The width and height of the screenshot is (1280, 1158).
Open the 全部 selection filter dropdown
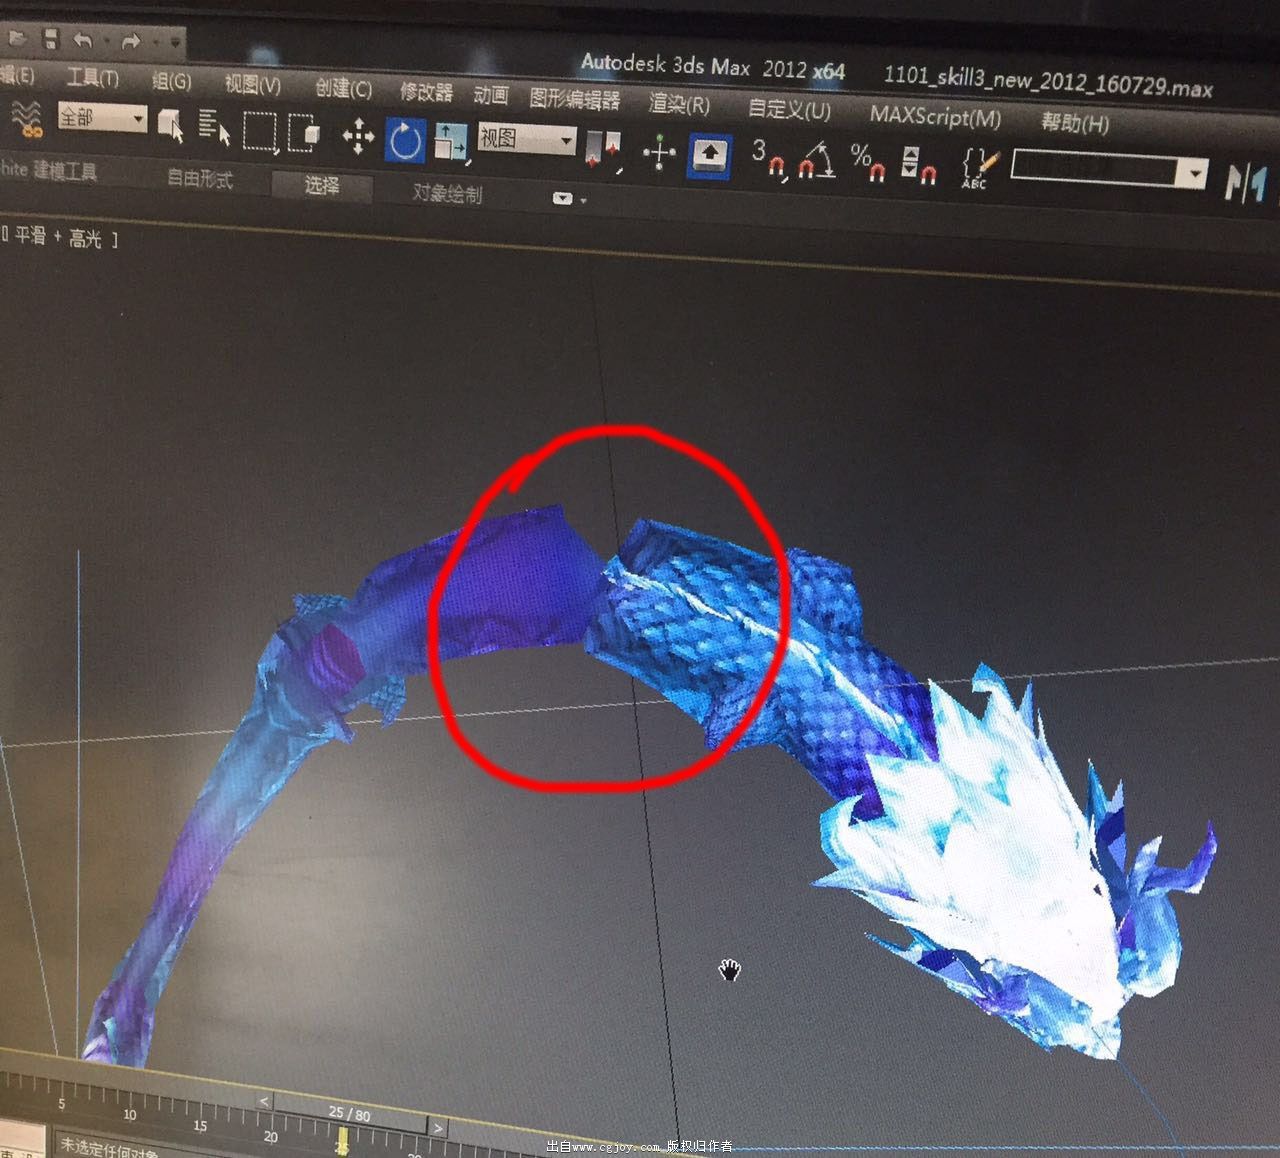pyautogui.click(x=102, y=119)
